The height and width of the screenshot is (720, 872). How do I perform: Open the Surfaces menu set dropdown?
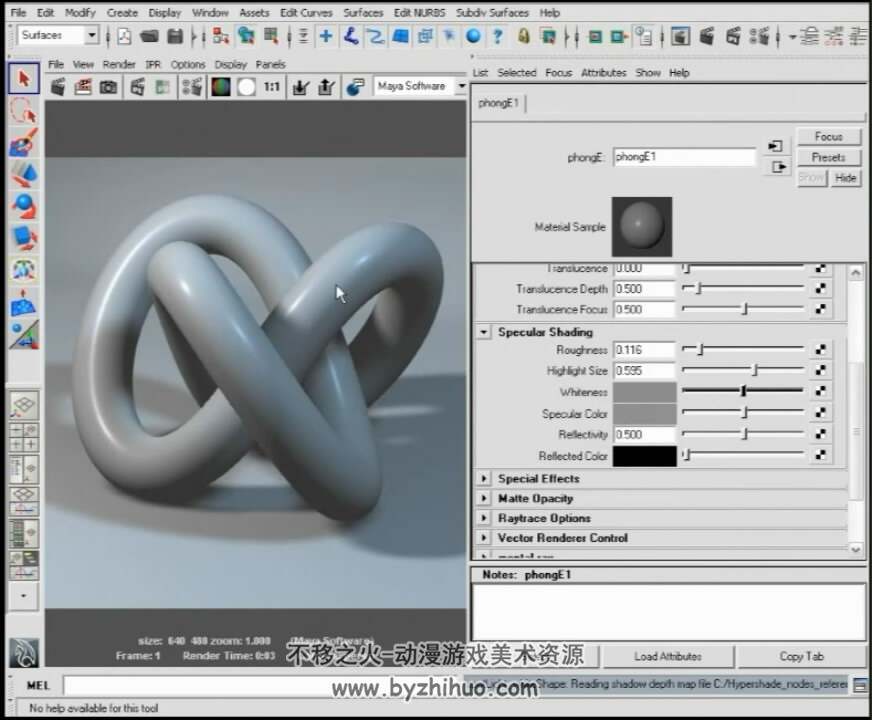(x=92, y=36)
